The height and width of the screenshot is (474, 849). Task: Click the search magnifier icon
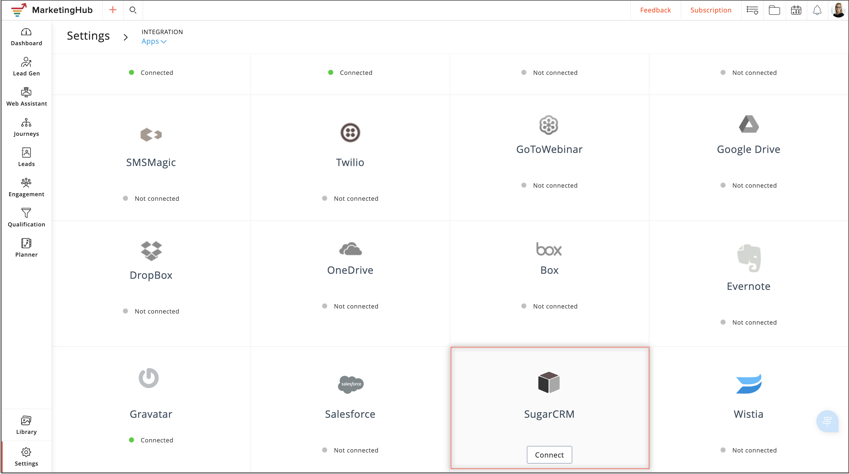tap(133, 10)
